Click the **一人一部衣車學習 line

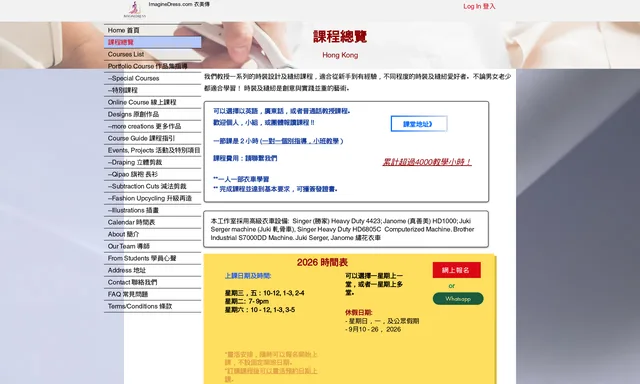click(x=241, y=179)
